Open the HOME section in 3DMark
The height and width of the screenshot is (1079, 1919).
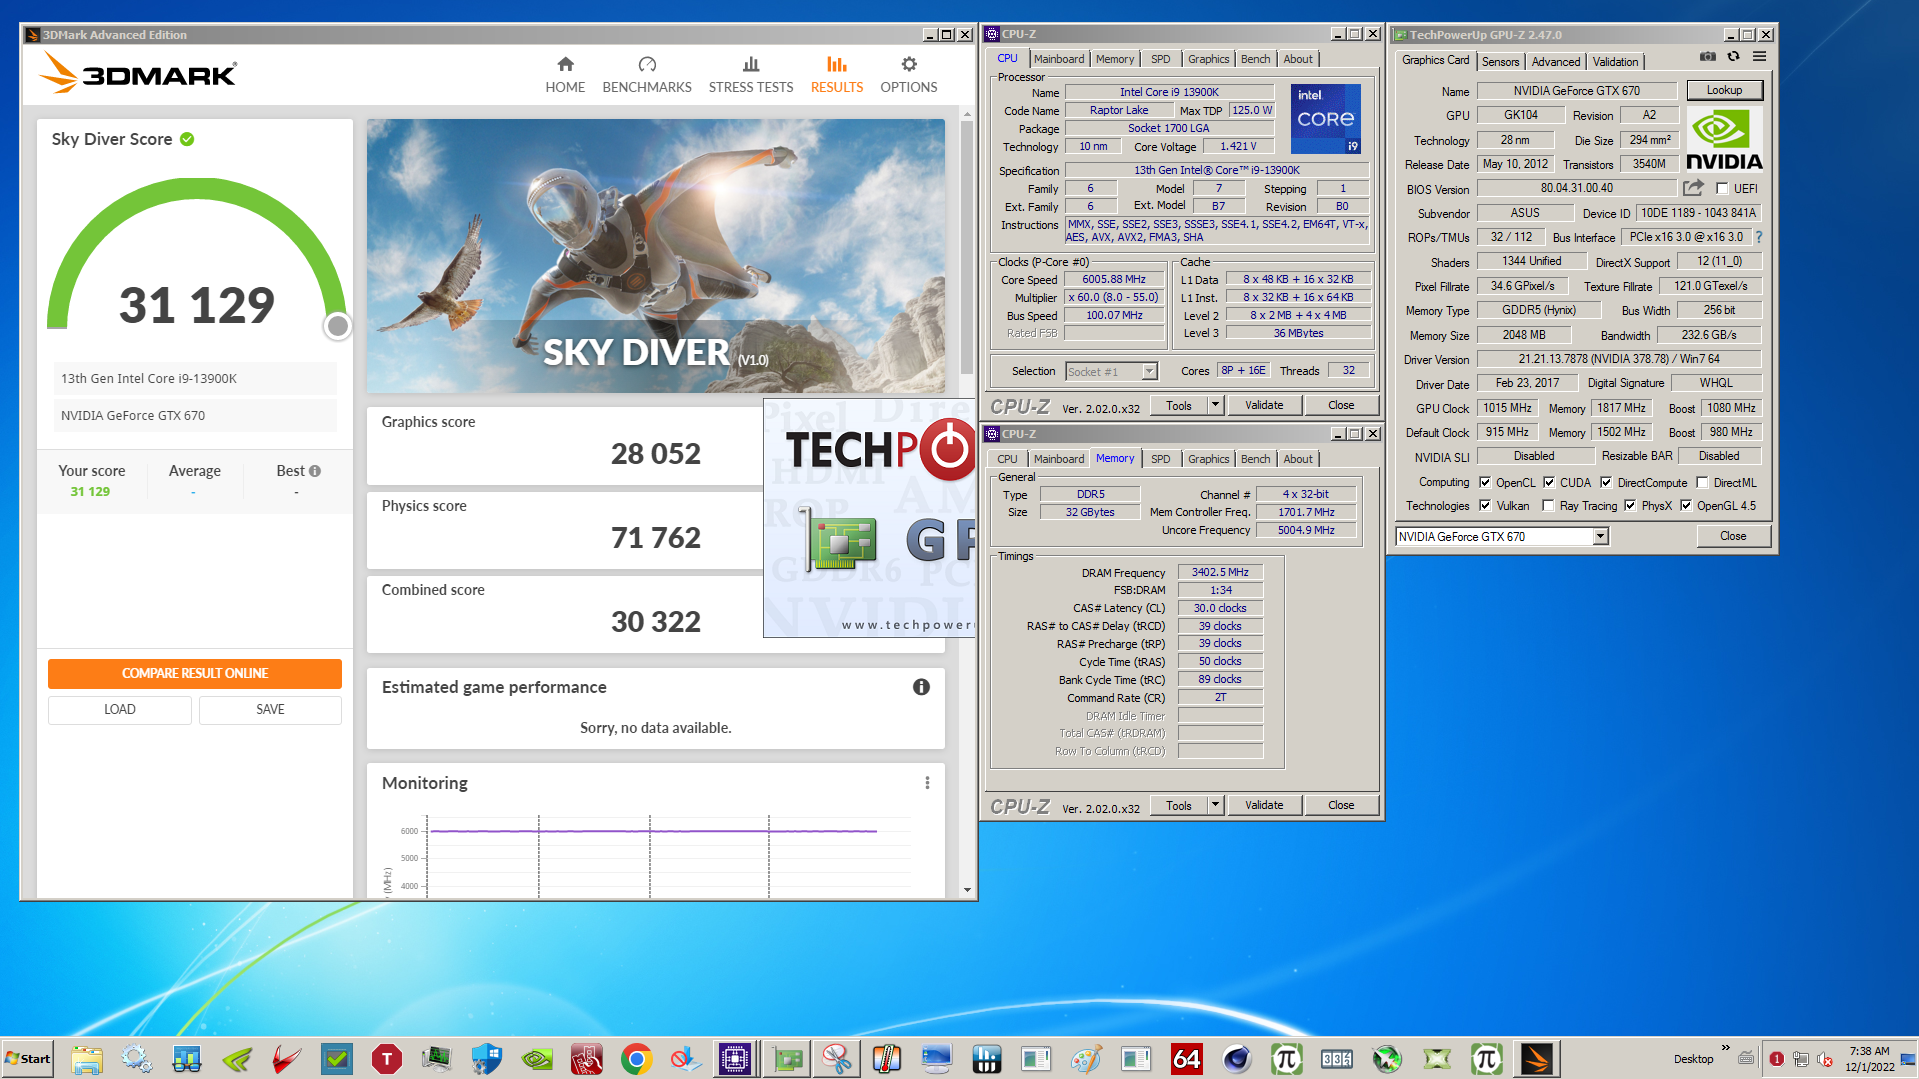[x=565, y=75]
